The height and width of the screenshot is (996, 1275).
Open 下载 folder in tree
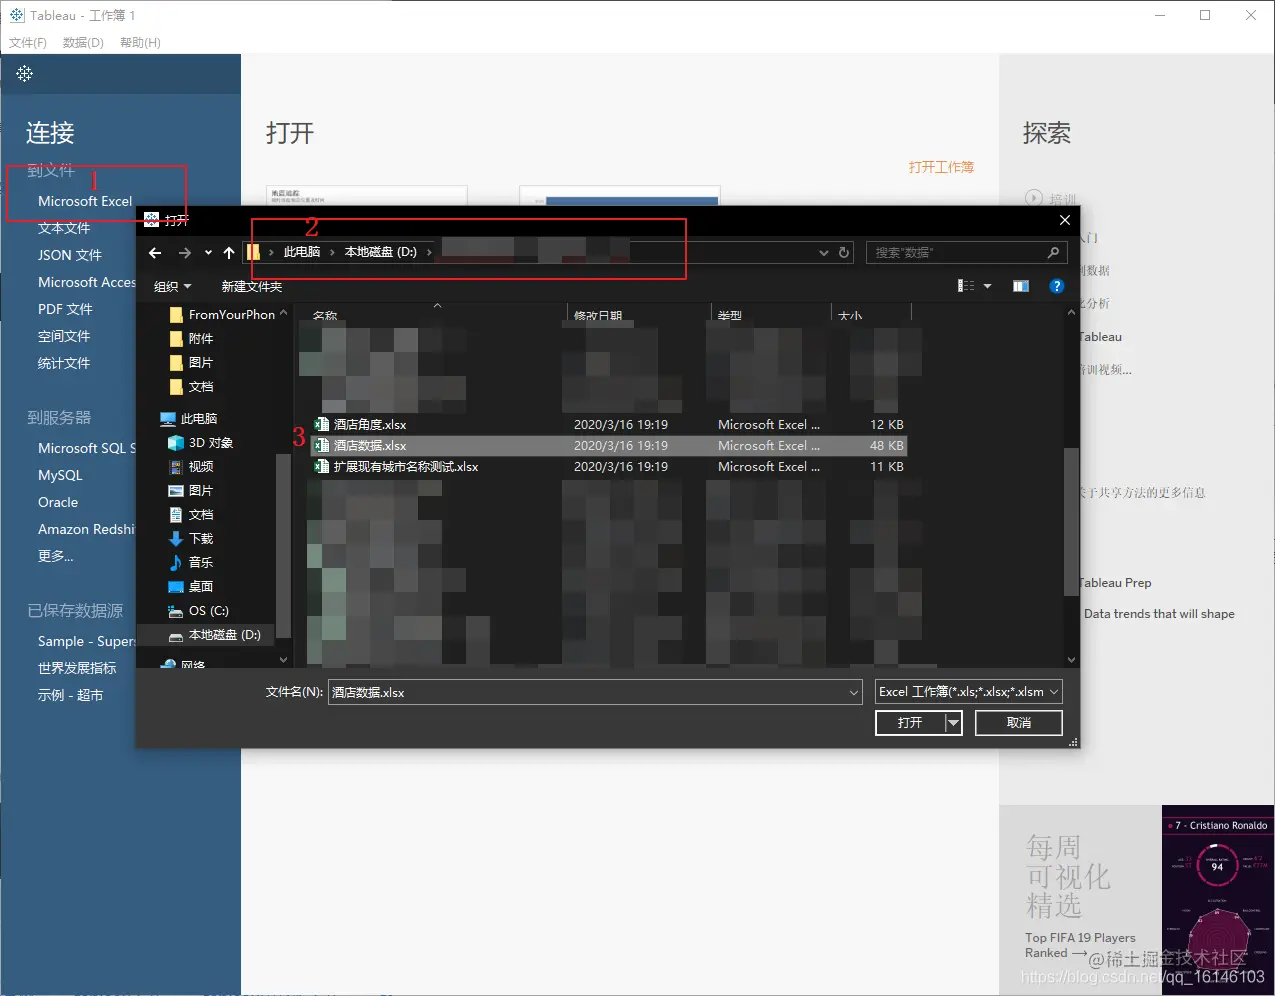click(x=191, y=539)
